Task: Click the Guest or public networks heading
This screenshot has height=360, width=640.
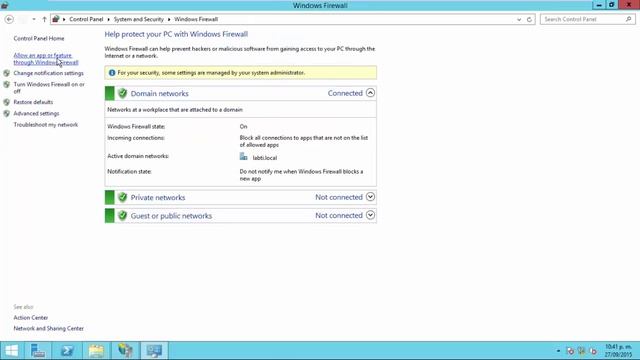Action: (x=171, y=216)
